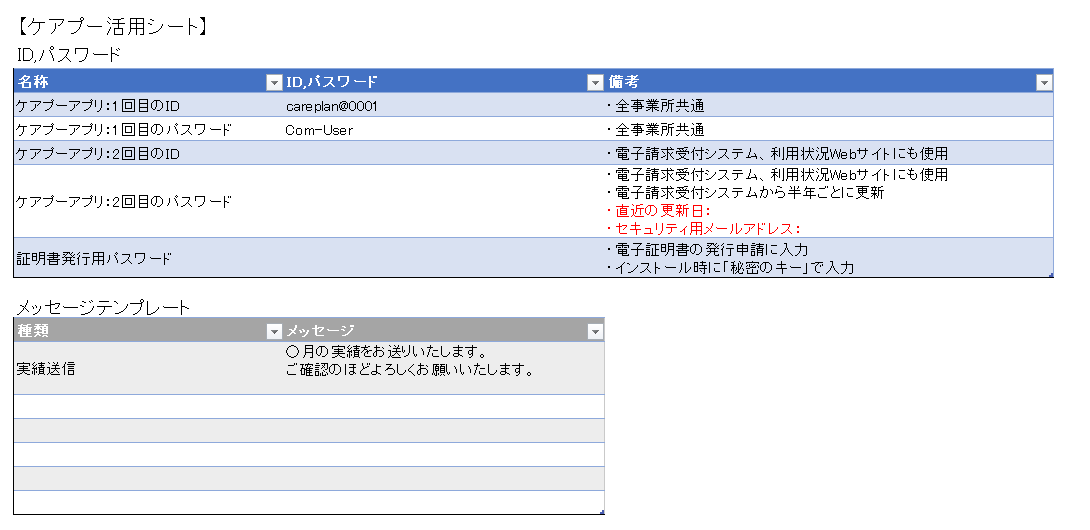Select the 証明書発行用パスワード name cell
The image size is (1090, 530).
94,258
